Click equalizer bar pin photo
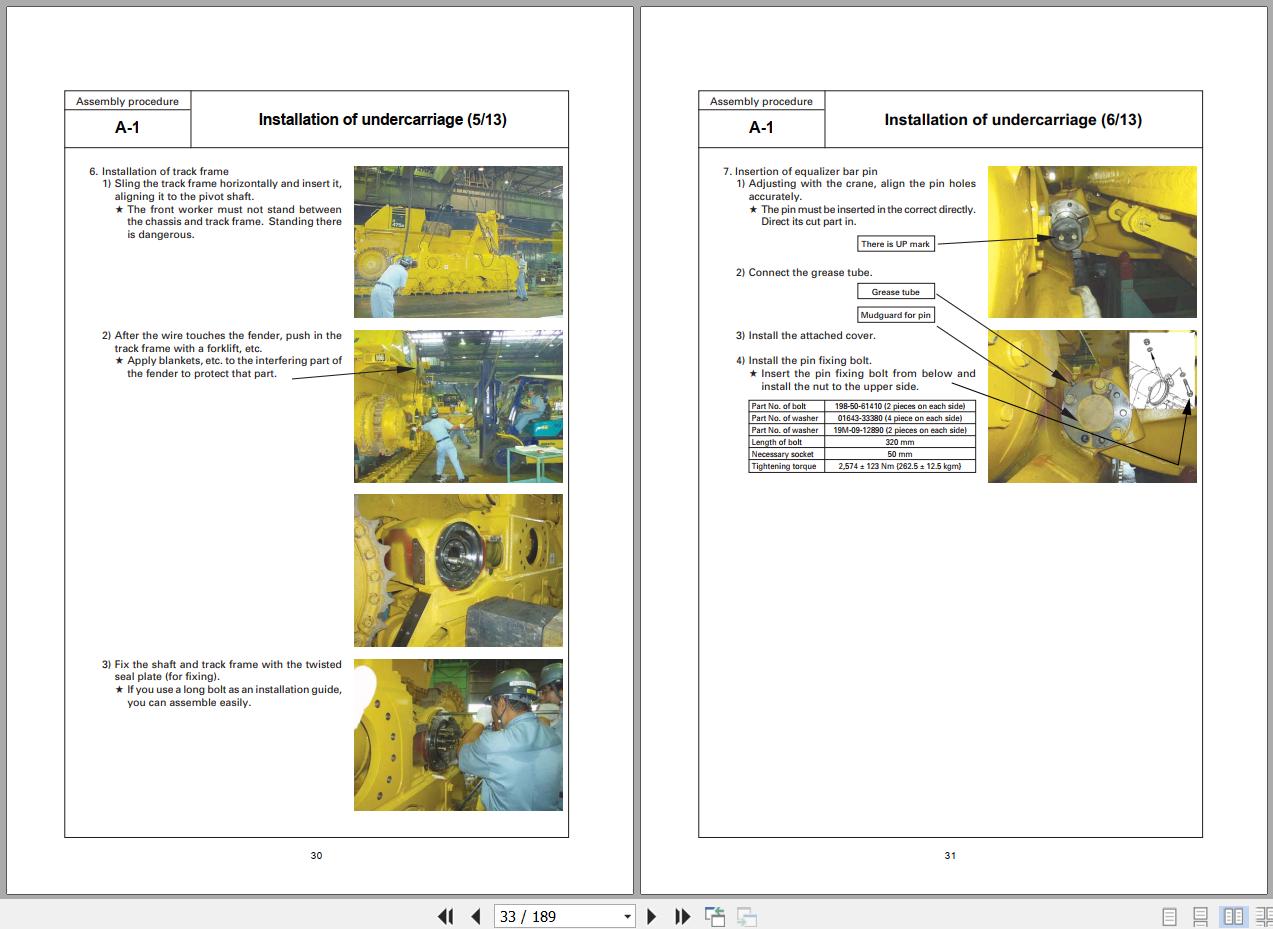The height and width of the screenshot is (929, 1273). pyautogui.click(x=1092, y=242)
